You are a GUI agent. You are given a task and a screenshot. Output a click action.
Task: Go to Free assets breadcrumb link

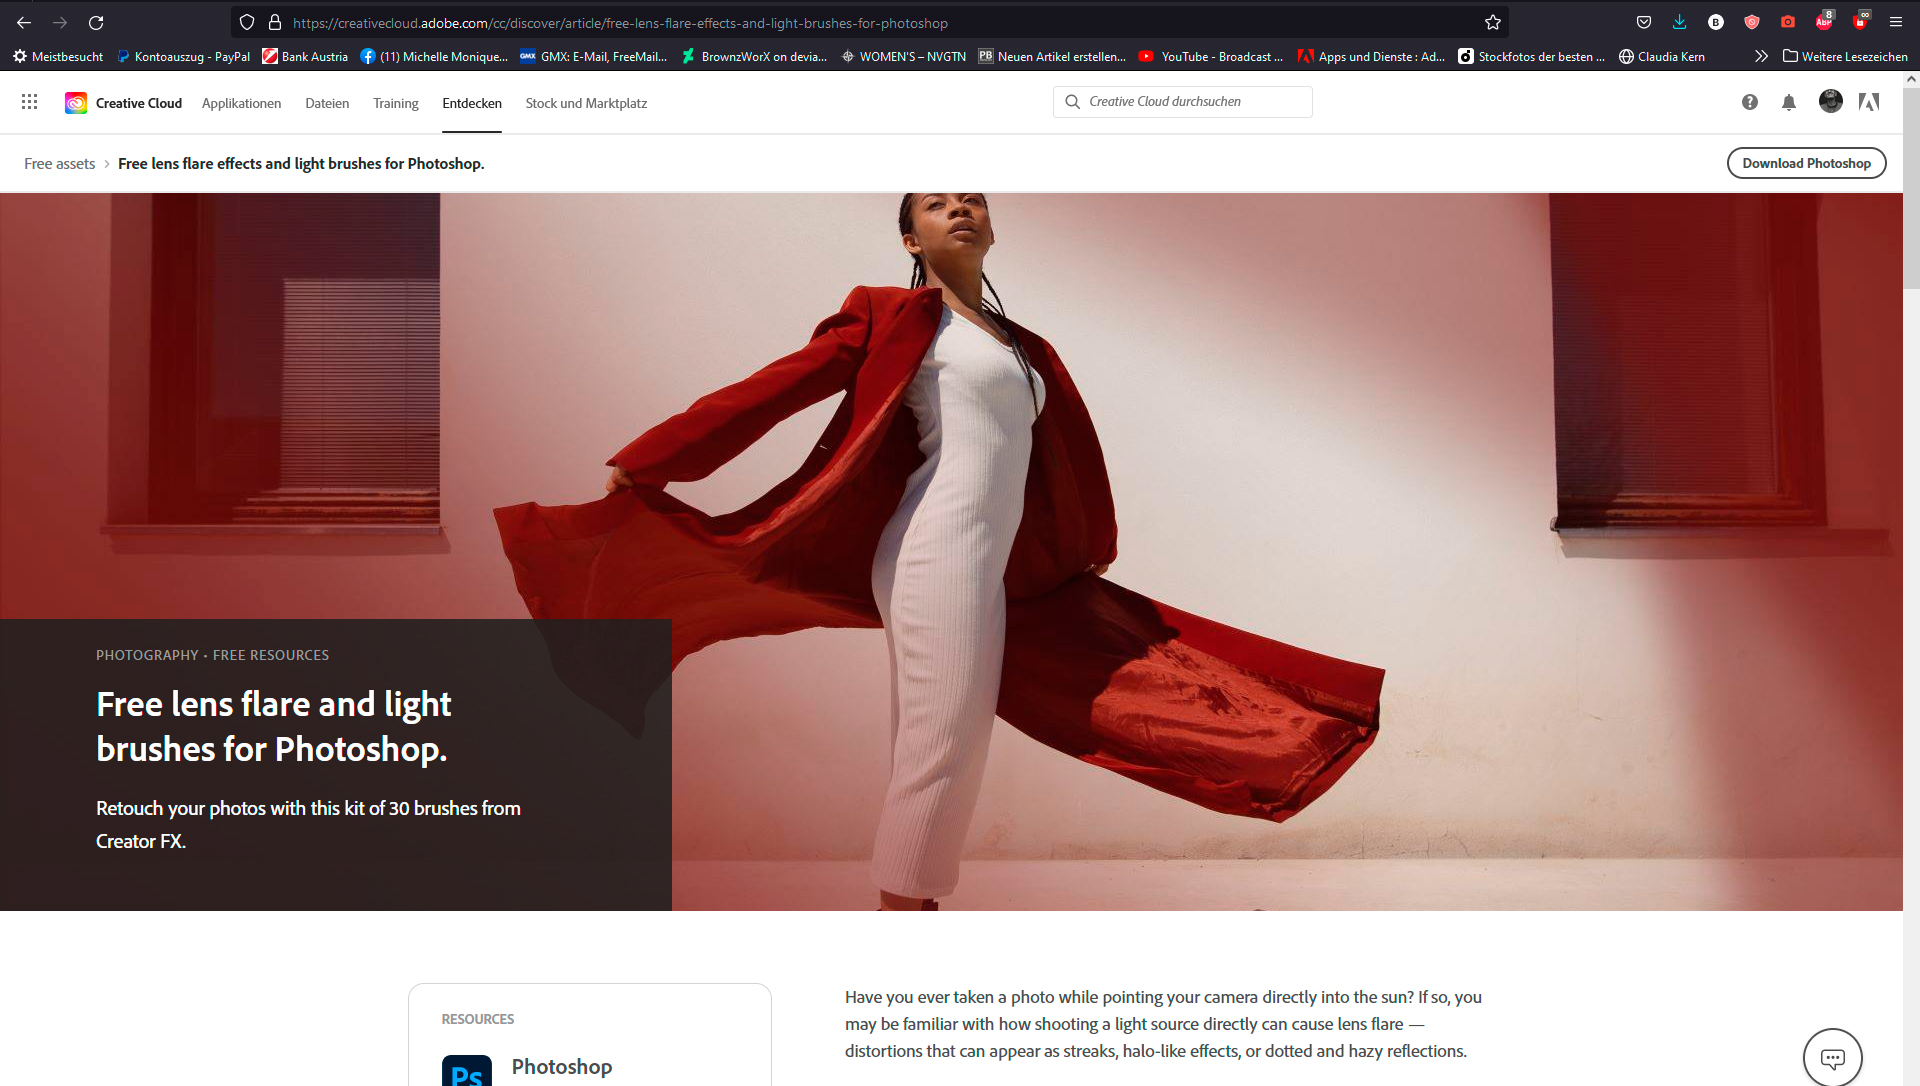pyautogui.click(x=59, y=164)
